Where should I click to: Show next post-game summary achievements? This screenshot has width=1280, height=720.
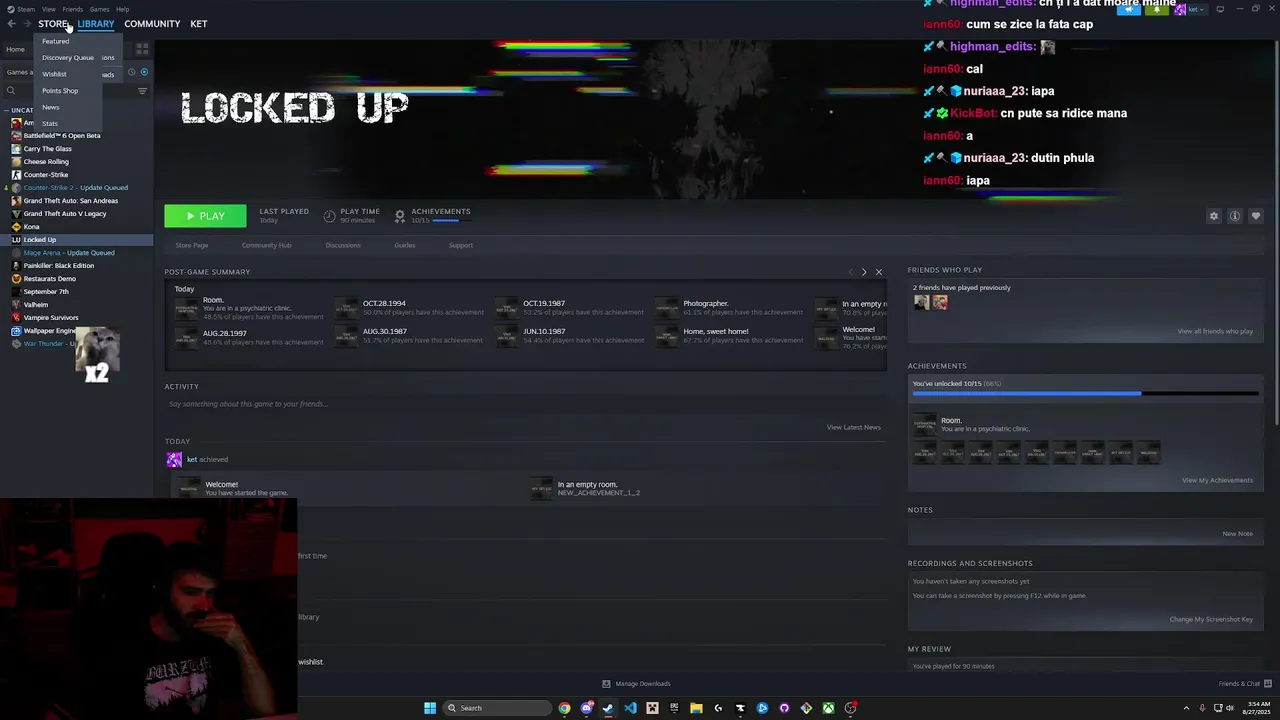click(x=864, y=272)
